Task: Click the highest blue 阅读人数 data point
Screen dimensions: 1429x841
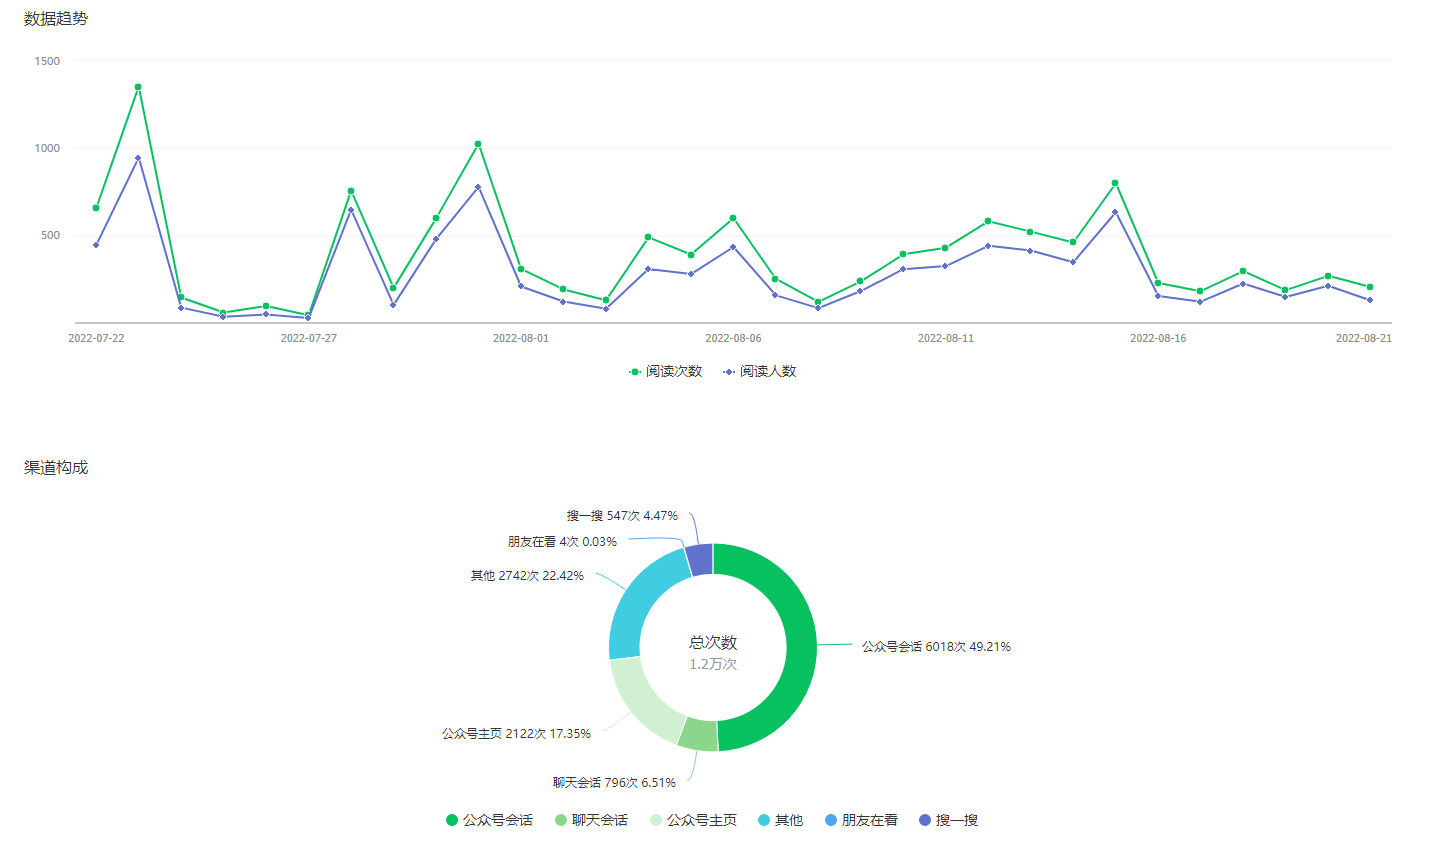Action: pyautogui.click(x=138, y=158)
